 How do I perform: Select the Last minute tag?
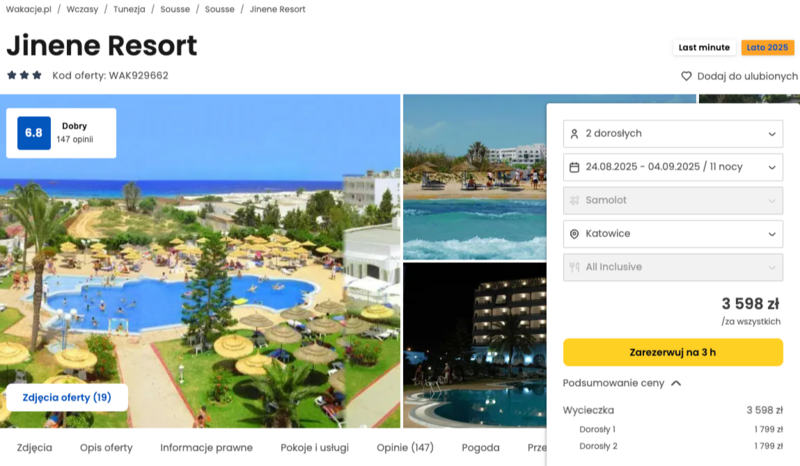704,47
